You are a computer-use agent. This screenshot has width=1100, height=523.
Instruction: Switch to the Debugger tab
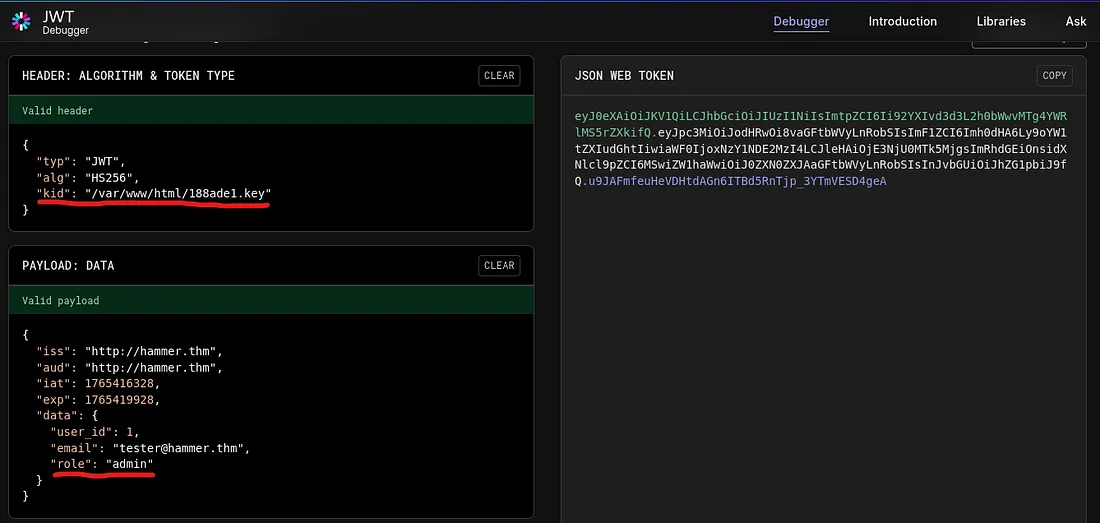pyautogui.click(x=801, y=21)
